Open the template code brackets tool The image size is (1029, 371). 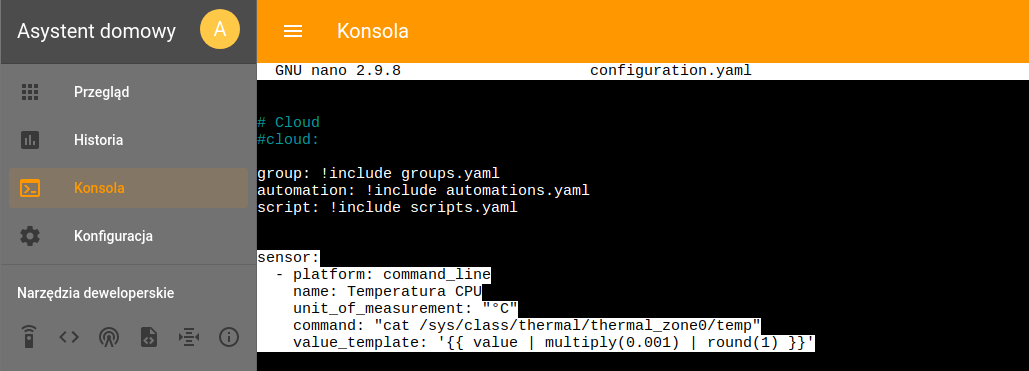[x=69, y=338]
